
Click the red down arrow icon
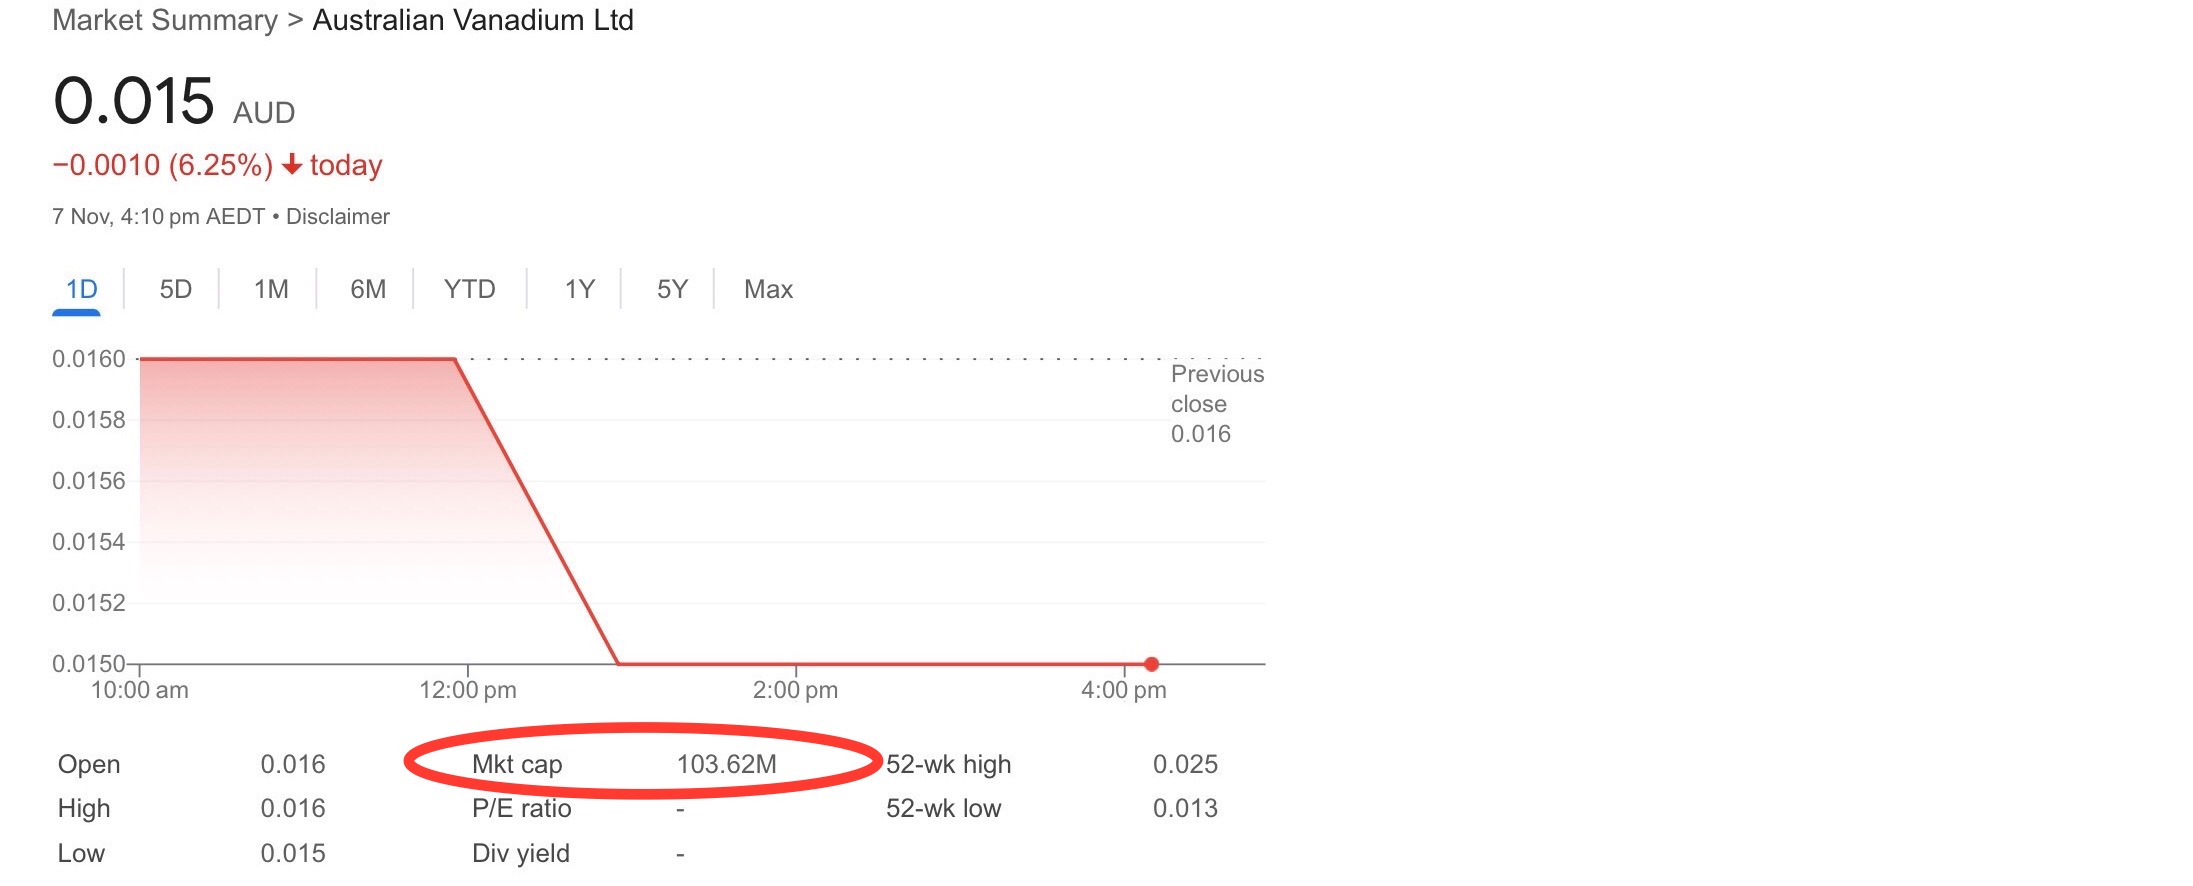tap(292, 164)
